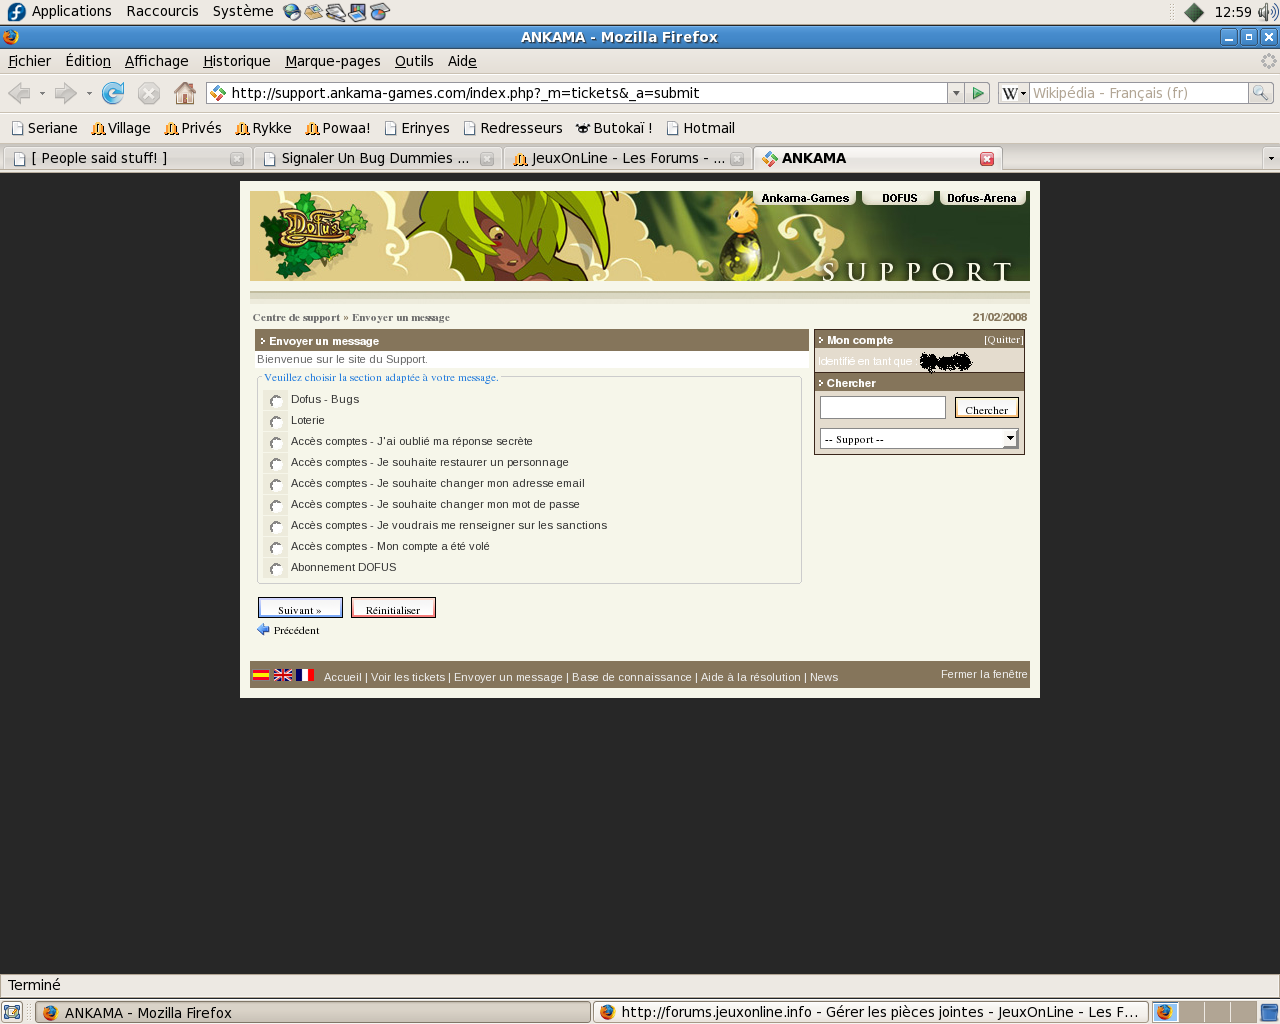The width and height of the screenshot is (1280, 1024).
Task: Select changer mon mot de passe option
Action: coord(276,505)
